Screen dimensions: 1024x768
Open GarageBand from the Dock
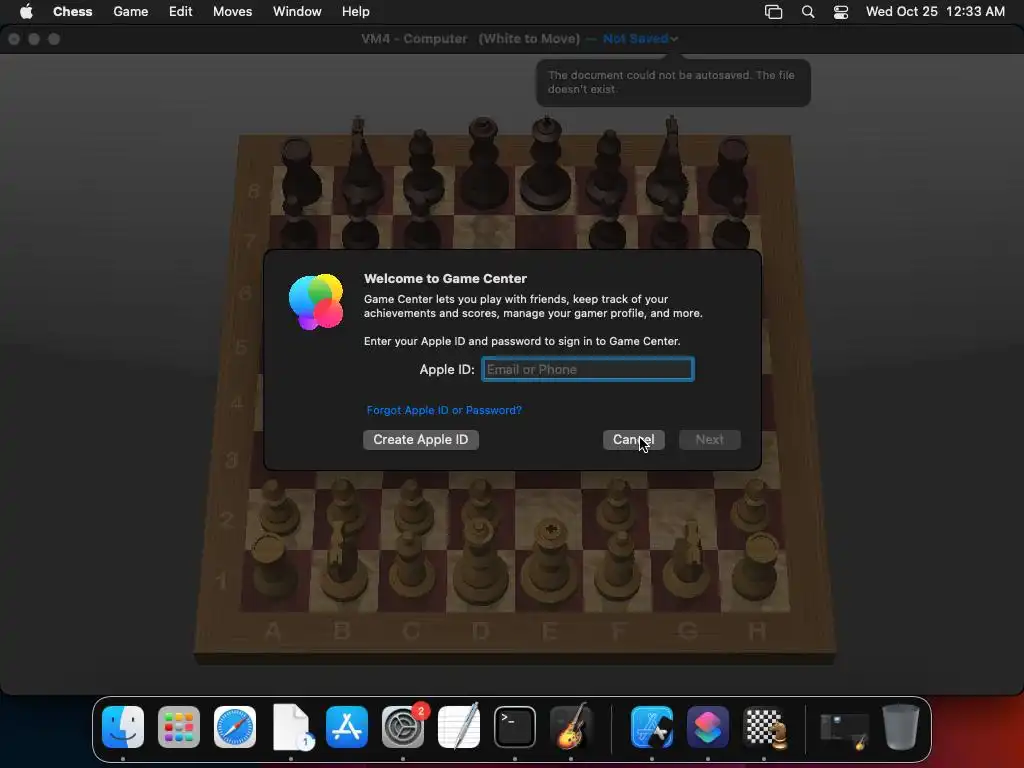pos(571,727)
